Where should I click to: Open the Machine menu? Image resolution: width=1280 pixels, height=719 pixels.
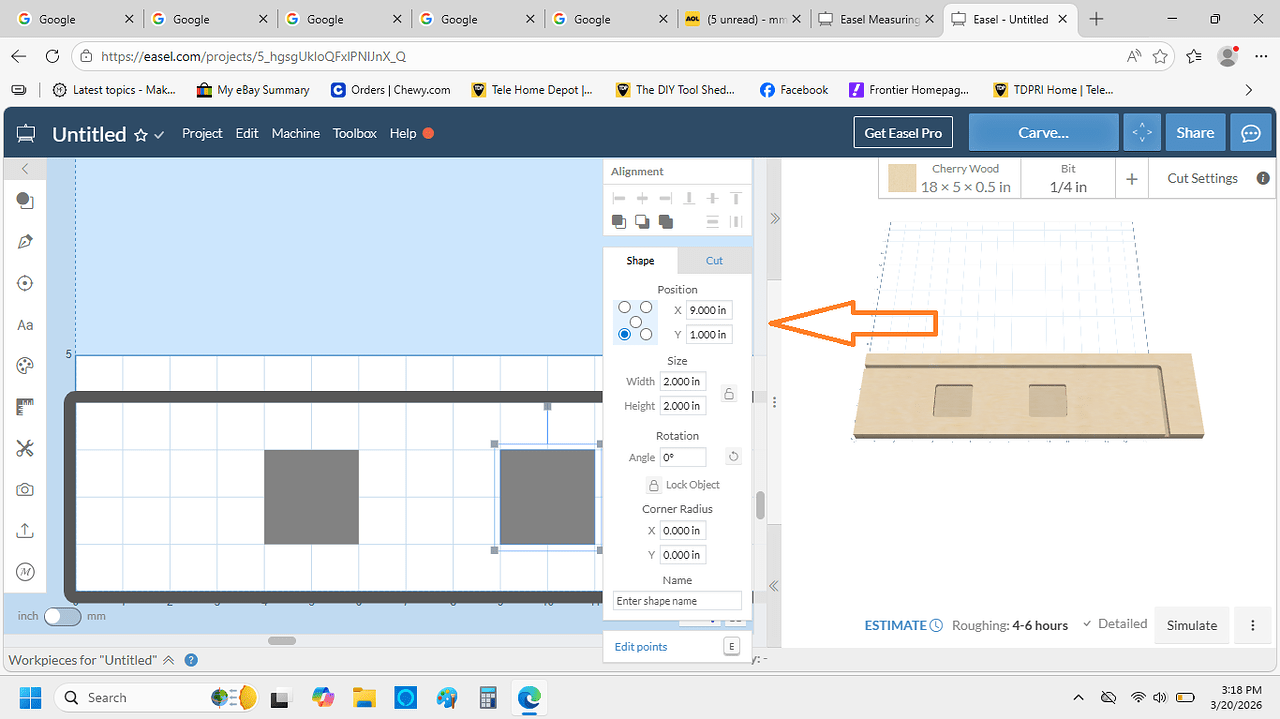tap(296, 133)
